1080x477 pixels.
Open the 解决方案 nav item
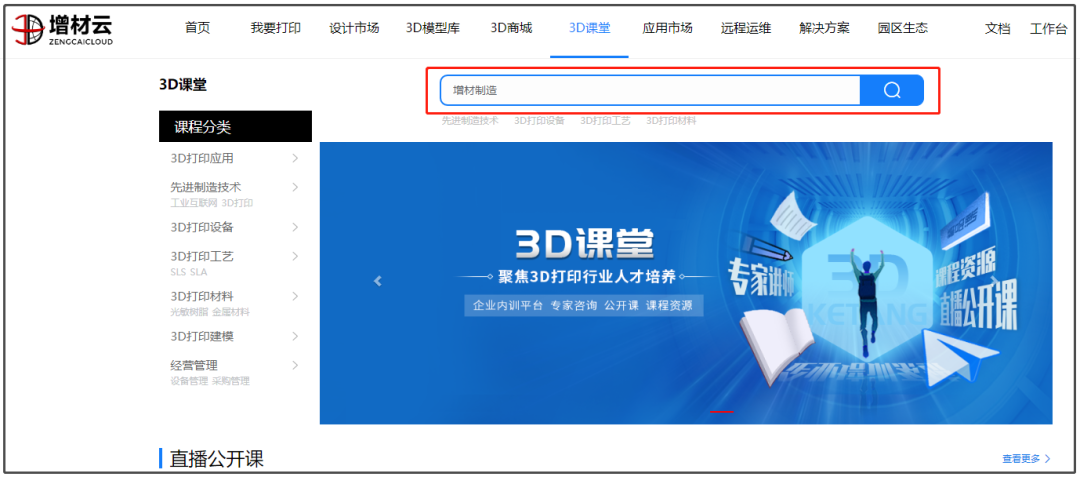pos(824,28)
